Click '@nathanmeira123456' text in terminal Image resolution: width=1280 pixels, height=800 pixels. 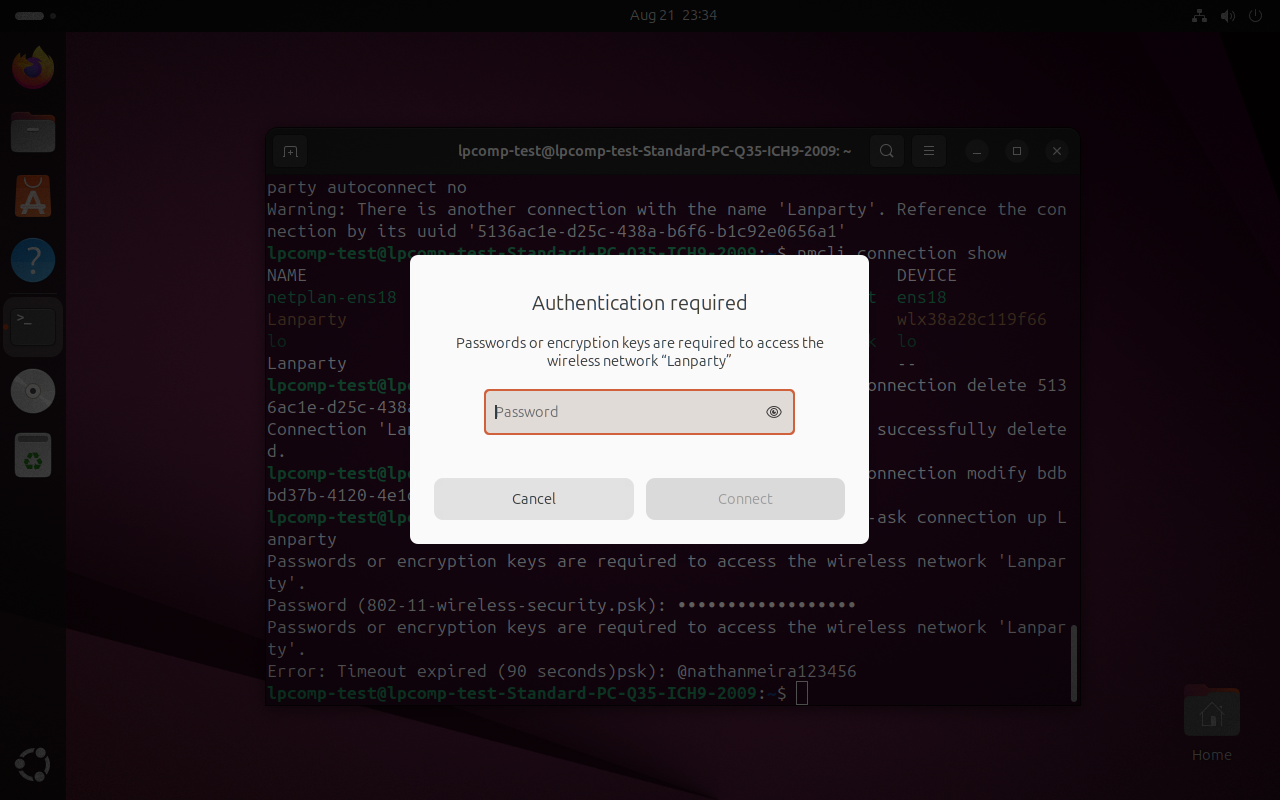pyautogui.click(x=767, y=671)
